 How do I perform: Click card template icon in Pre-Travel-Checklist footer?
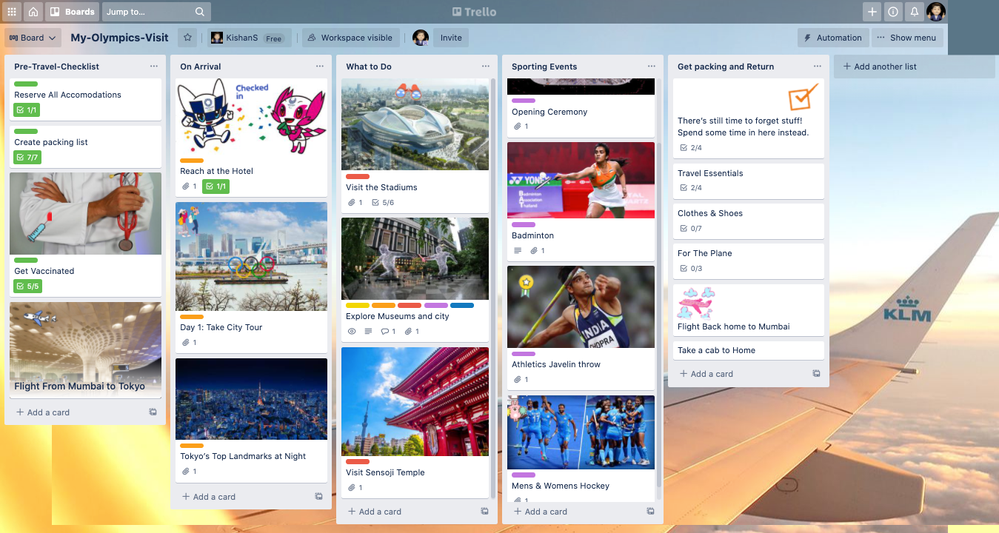[x=153, y=413]
